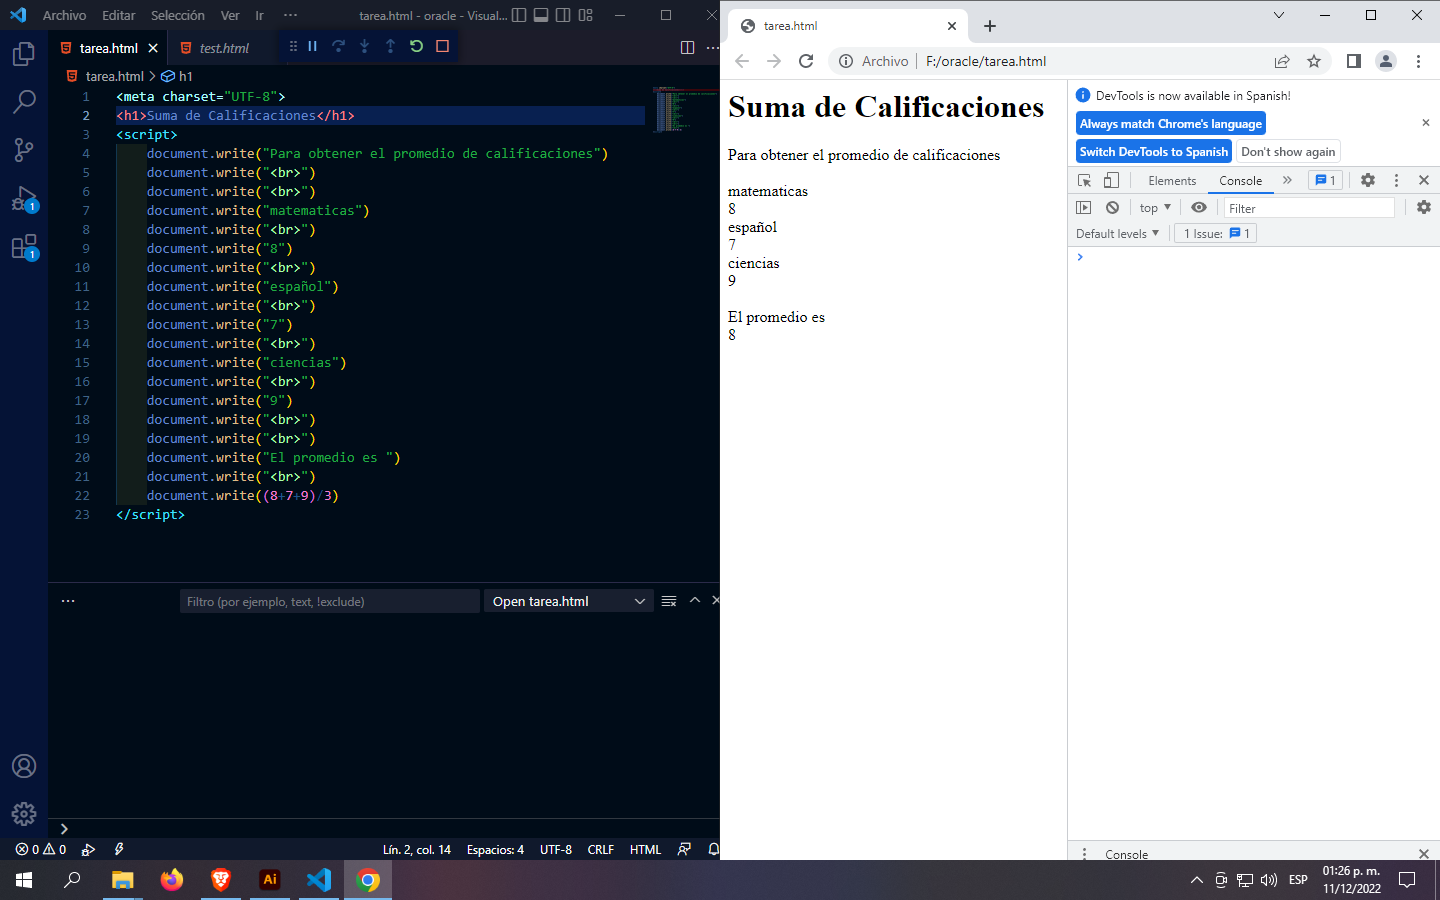Open the Manage gear menu in VS Code
The image size is (1440, 900).
point(24,814)
